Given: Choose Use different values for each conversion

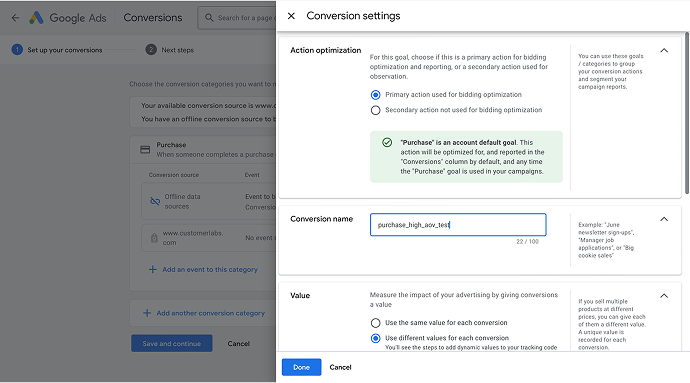Looking at the screenshot, I should click(x=375, y=338).
